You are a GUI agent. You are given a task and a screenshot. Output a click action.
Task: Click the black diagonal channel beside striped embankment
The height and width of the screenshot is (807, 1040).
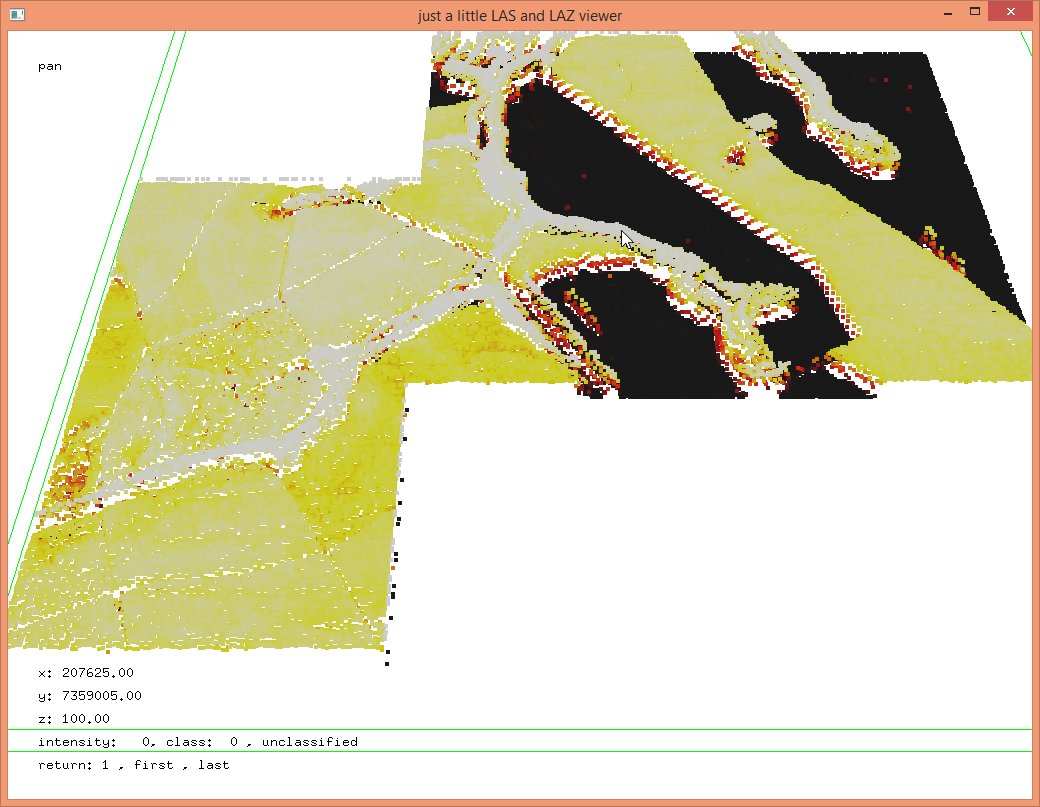(x=600, y=170)
